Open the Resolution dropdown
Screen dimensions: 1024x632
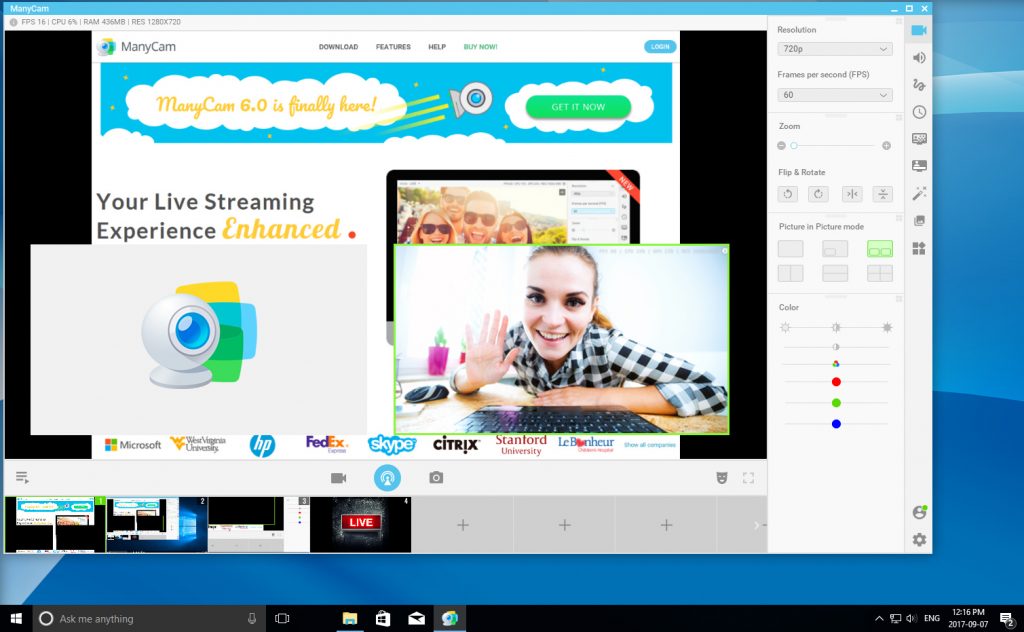pos(835,49)
